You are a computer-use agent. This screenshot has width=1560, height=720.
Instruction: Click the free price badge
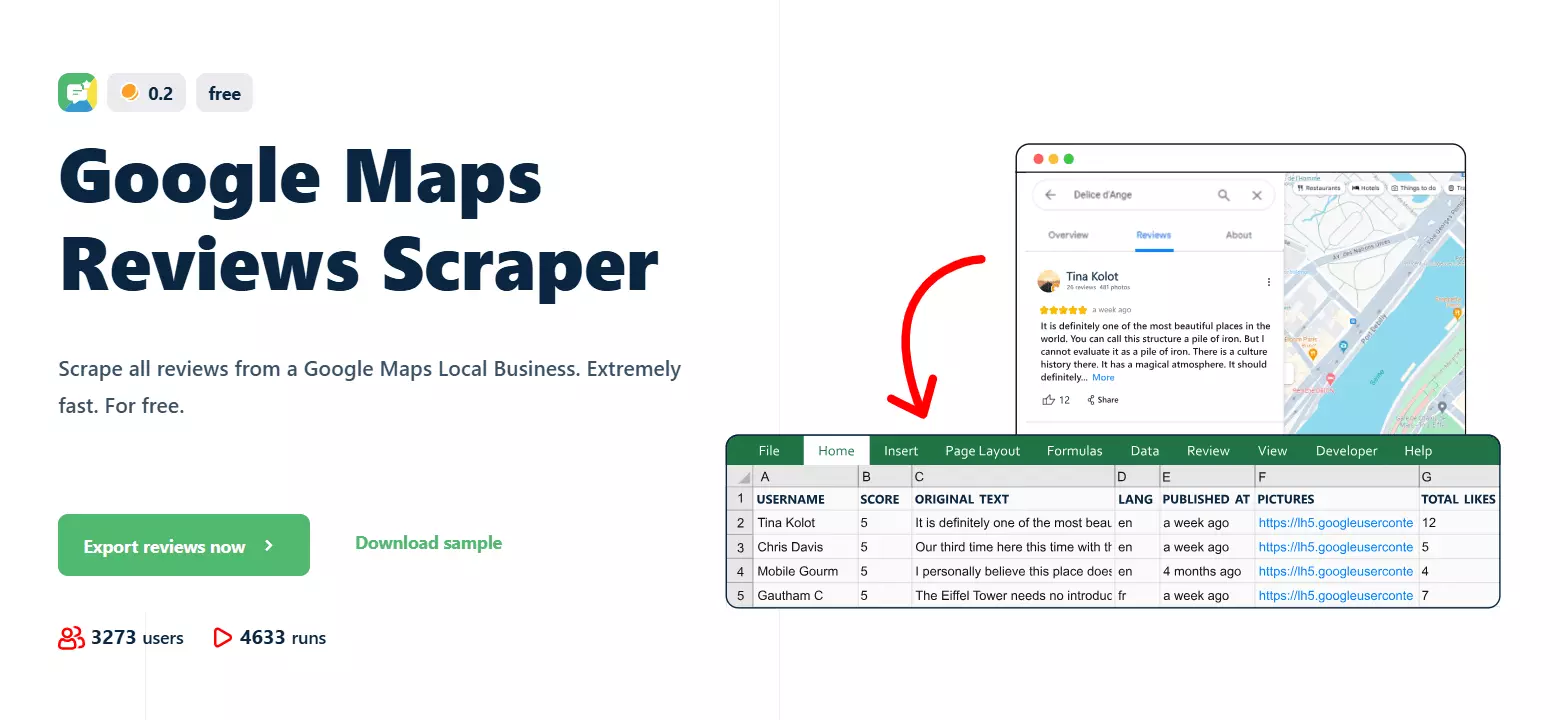point(224,93)
